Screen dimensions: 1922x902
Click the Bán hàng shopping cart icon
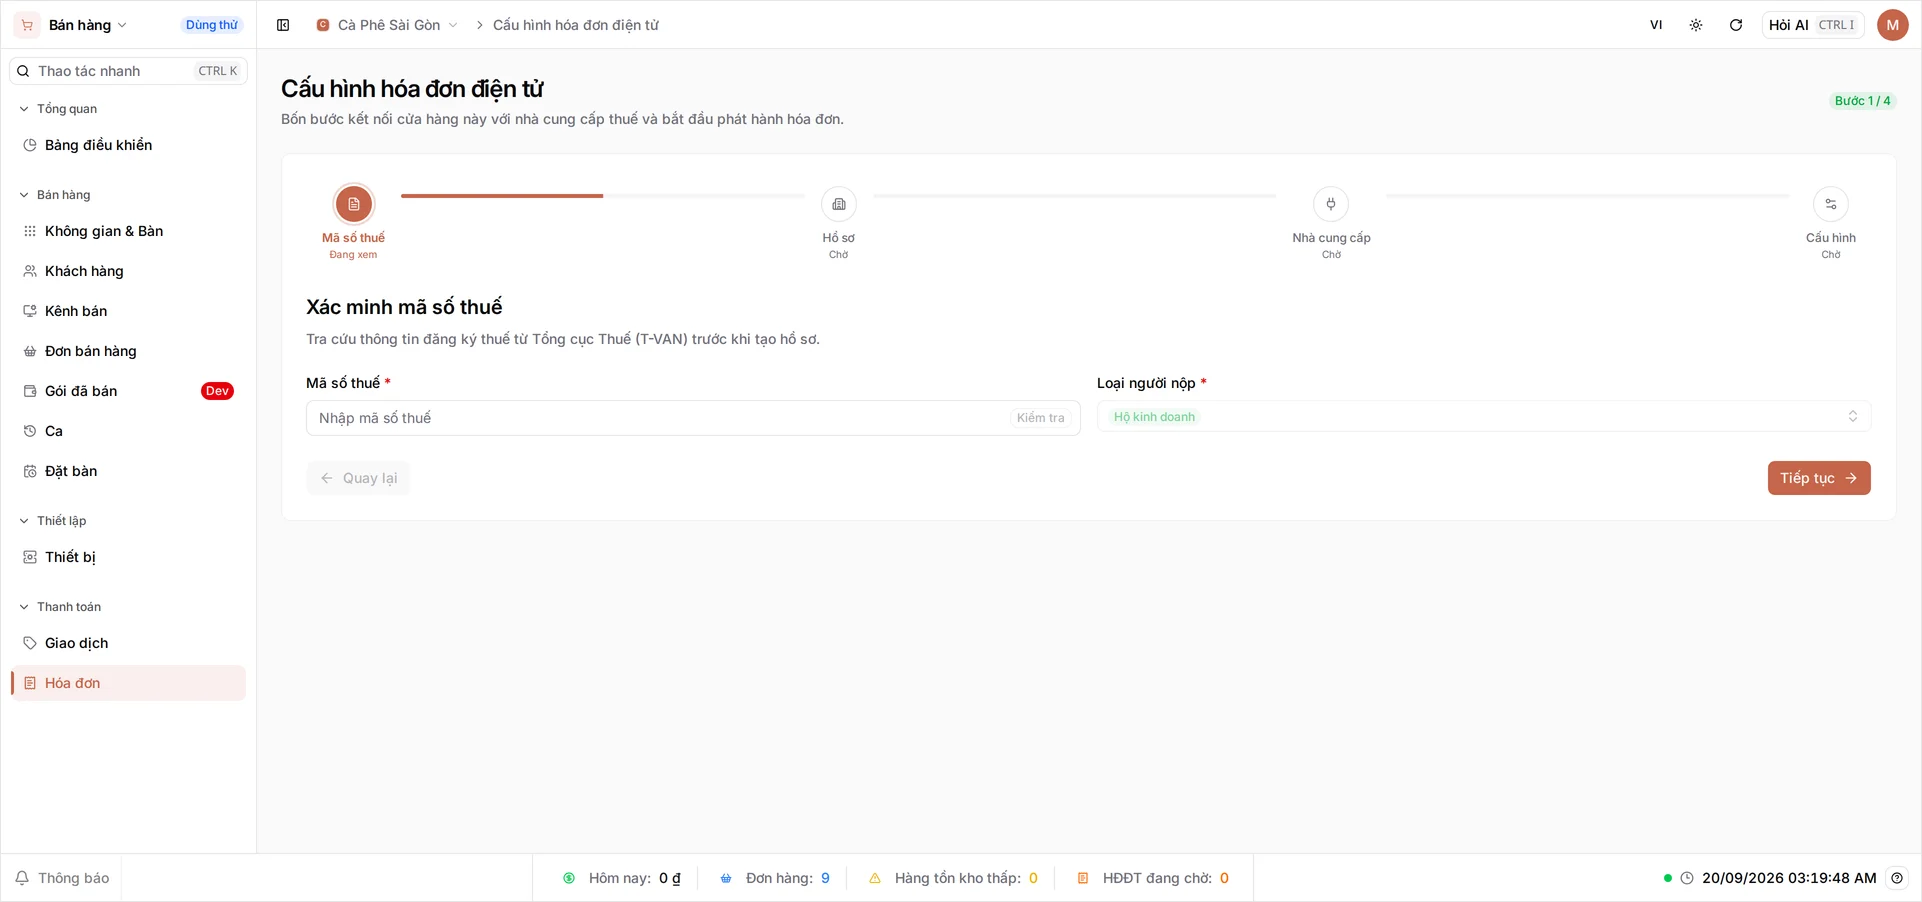tap(27, 25)
